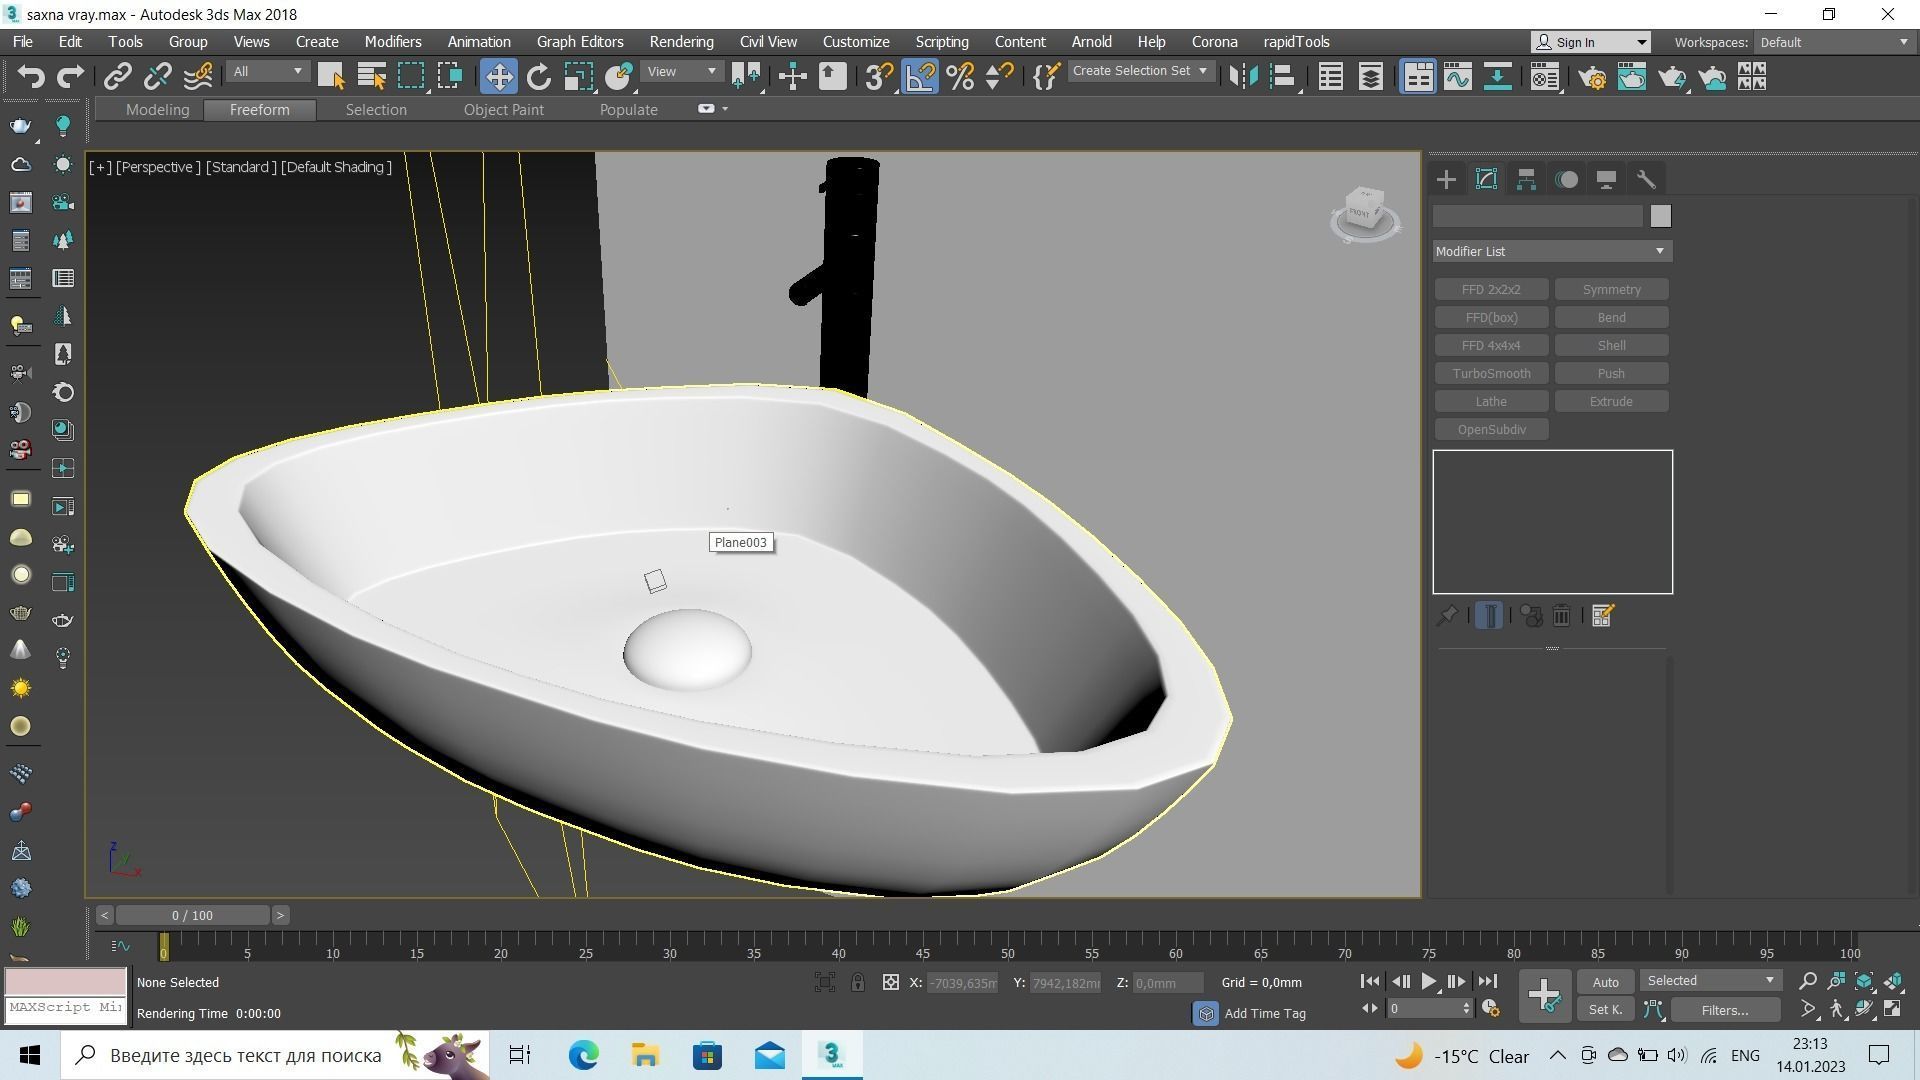Click the Render Production teapot icon
1920x1080 pixels.
[x=1672, y=76]
